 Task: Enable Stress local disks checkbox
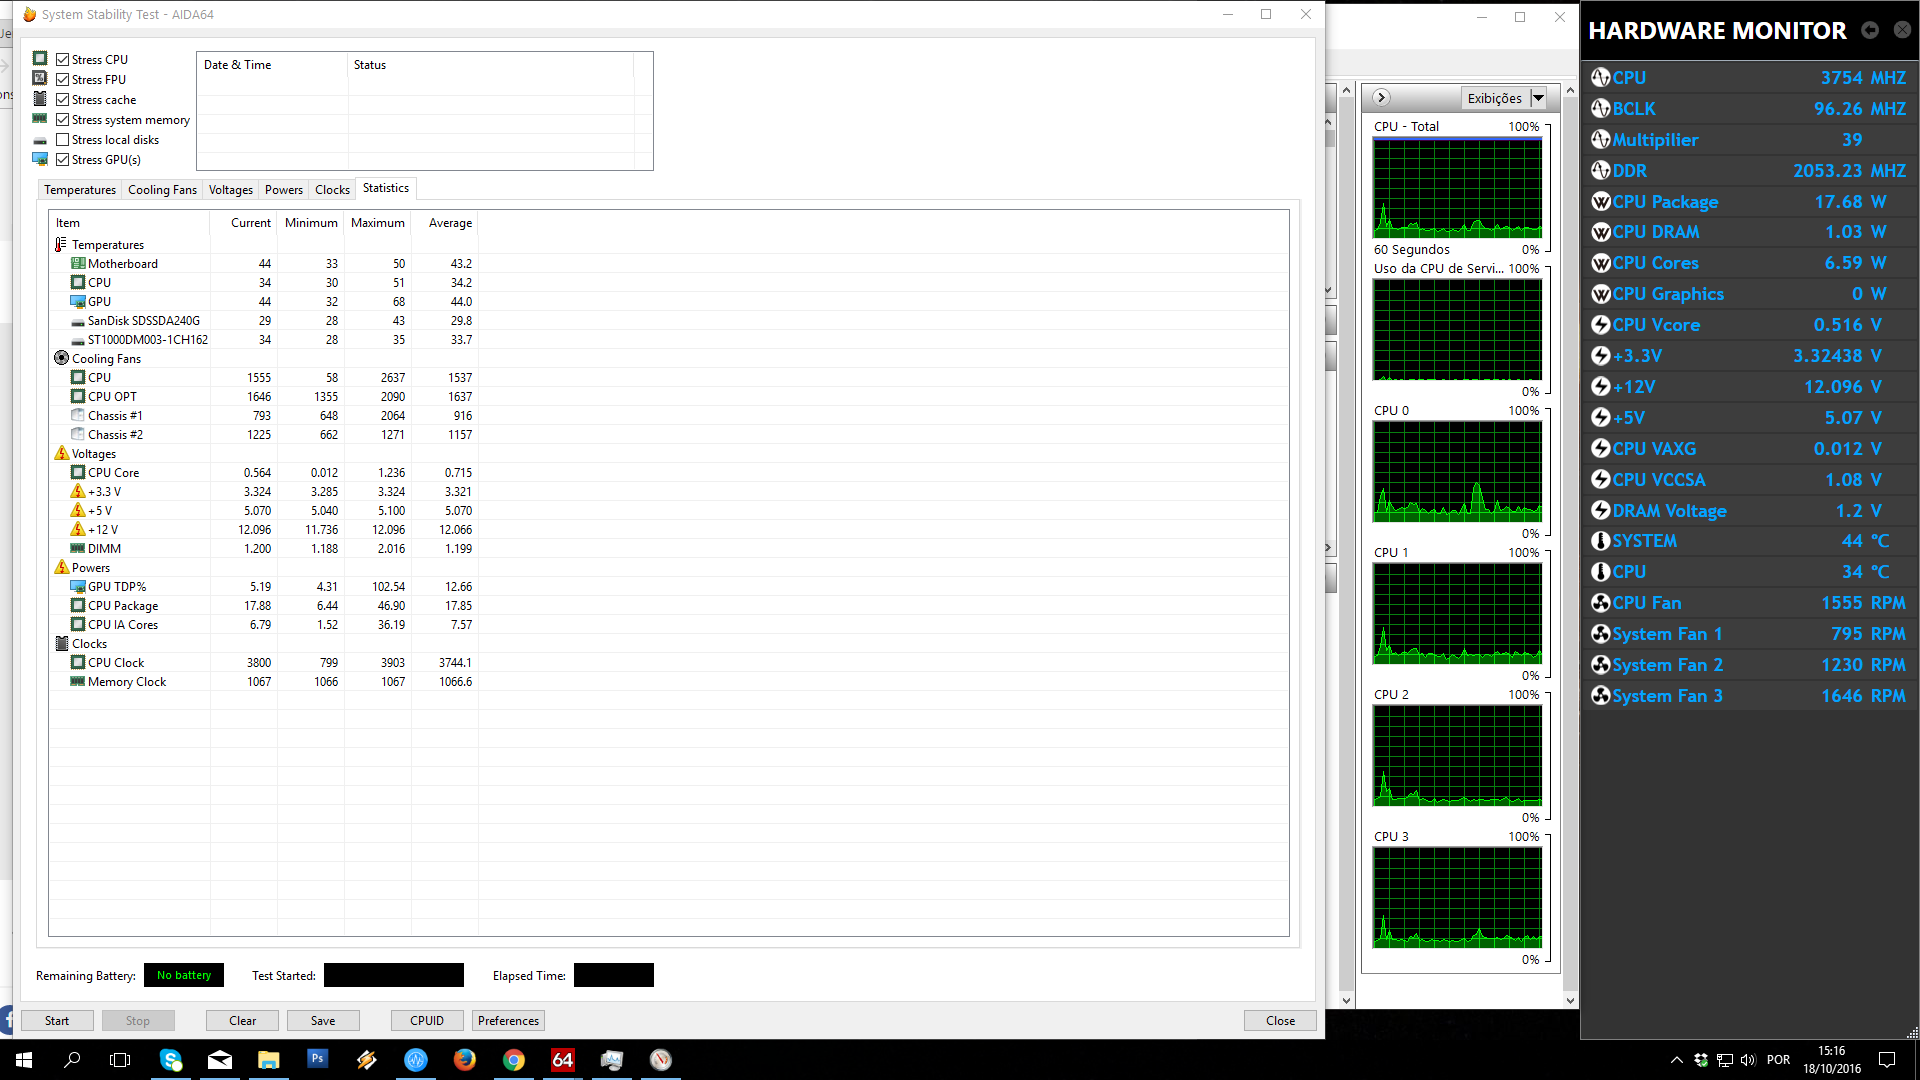point(63,140)
